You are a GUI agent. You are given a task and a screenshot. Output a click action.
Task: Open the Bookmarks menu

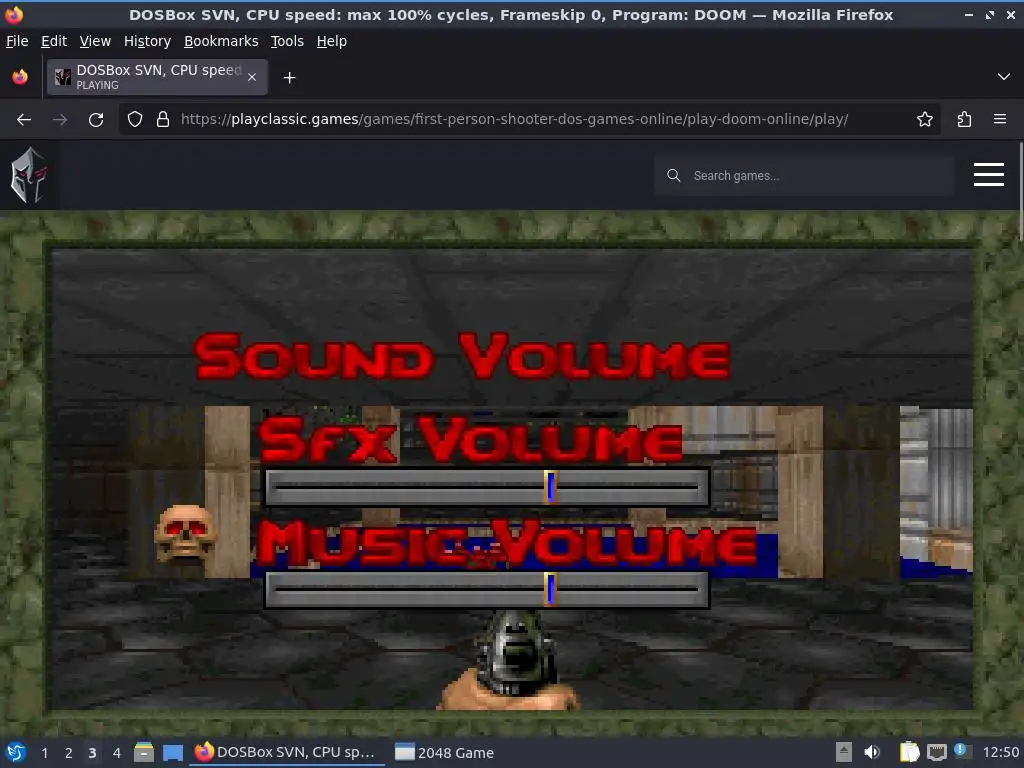[x=221, y=41]
